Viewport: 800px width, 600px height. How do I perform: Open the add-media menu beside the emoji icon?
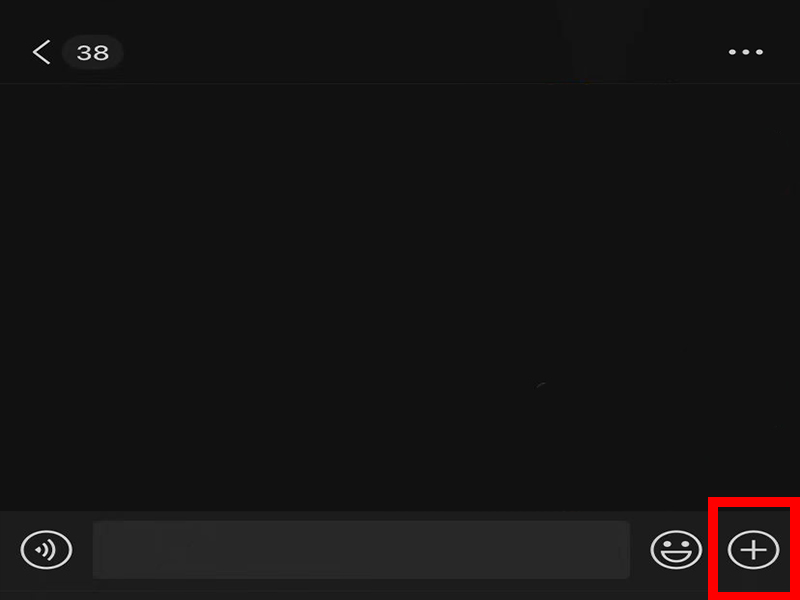pos(754,549)
